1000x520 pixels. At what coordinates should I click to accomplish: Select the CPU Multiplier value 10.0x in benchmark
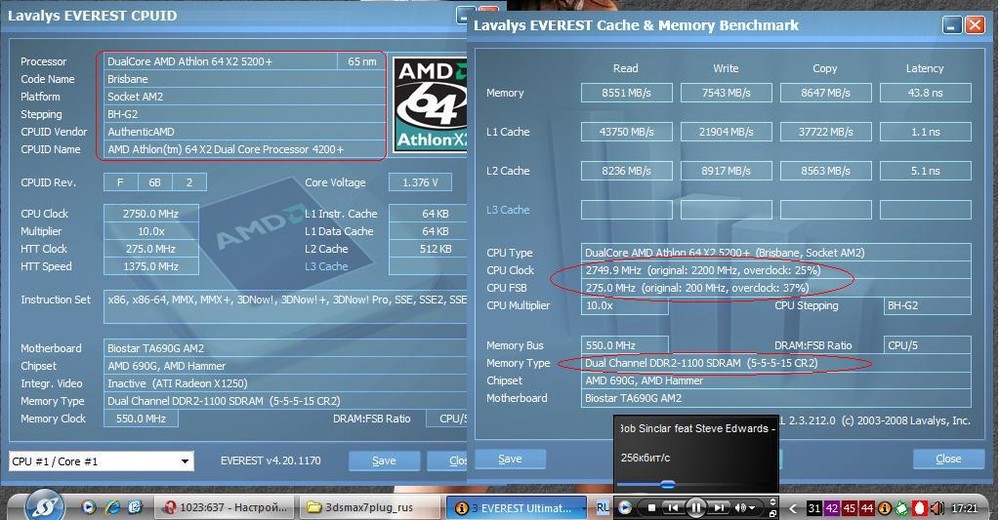coord(625,306)
